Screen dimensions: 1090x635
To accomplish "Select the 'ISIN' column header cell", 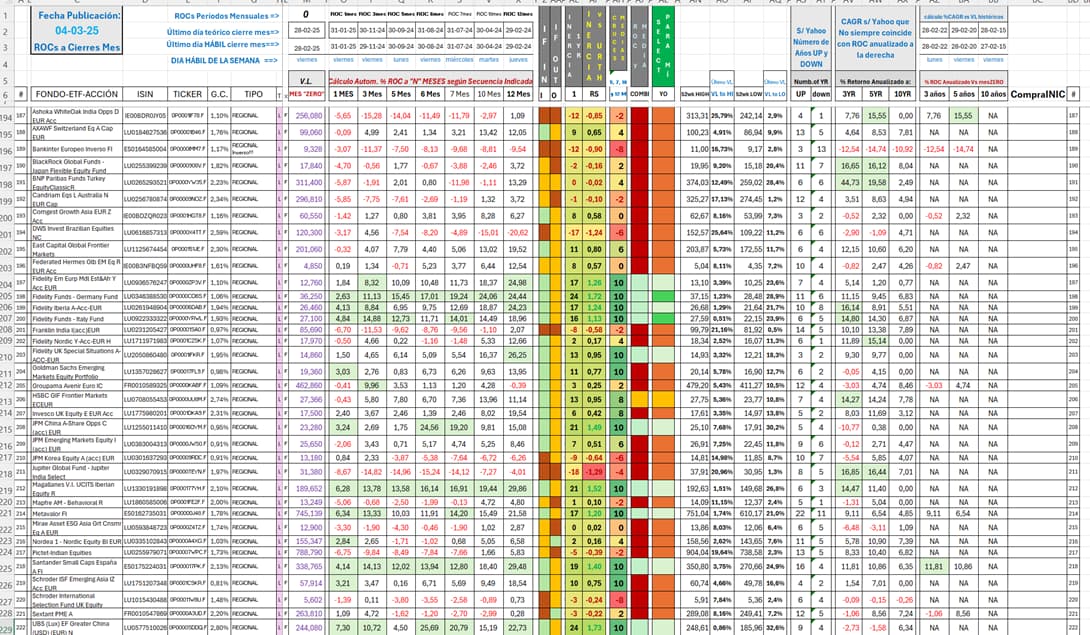I will tap(145, 94).
